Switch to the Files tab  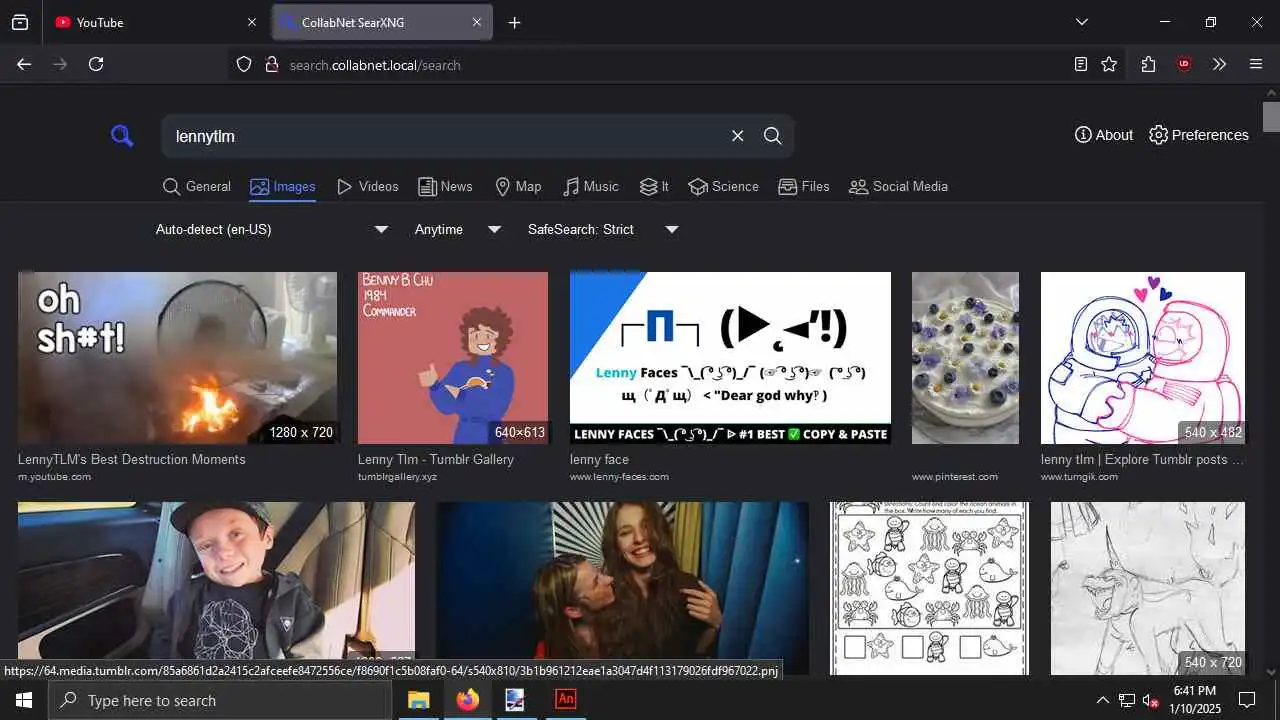(x=804, y=187)
